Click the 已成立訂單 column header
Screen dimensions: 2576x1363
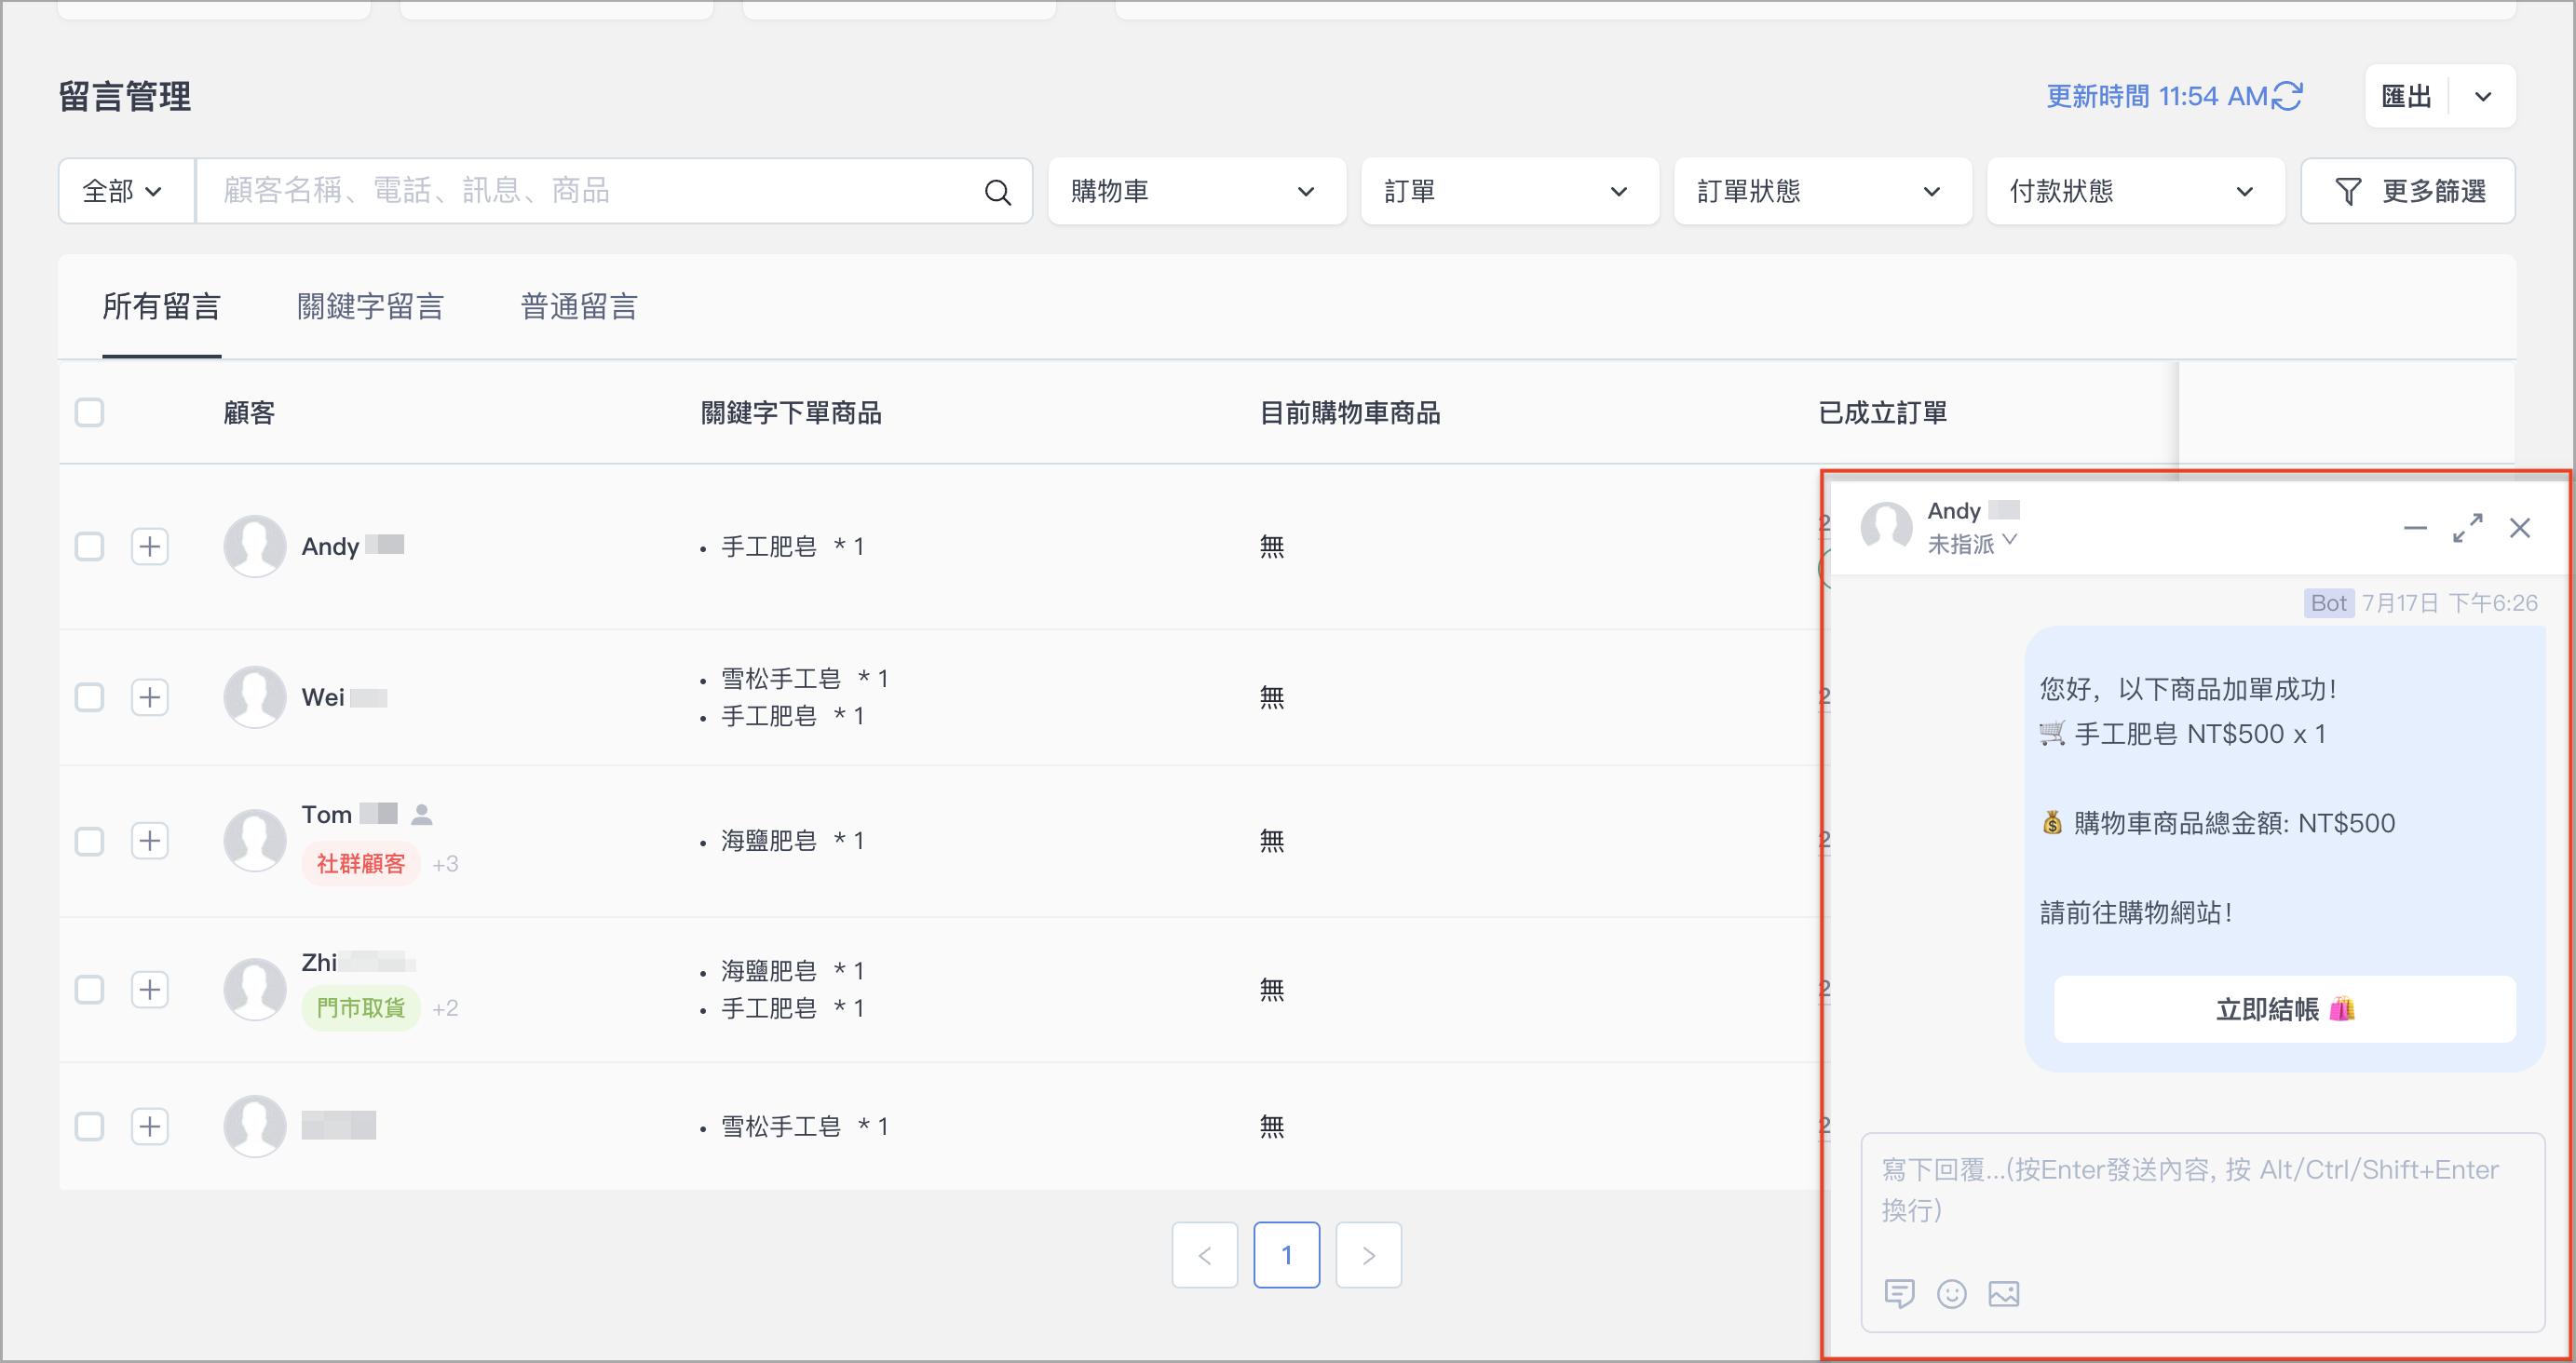click(x=1882, y=412)
